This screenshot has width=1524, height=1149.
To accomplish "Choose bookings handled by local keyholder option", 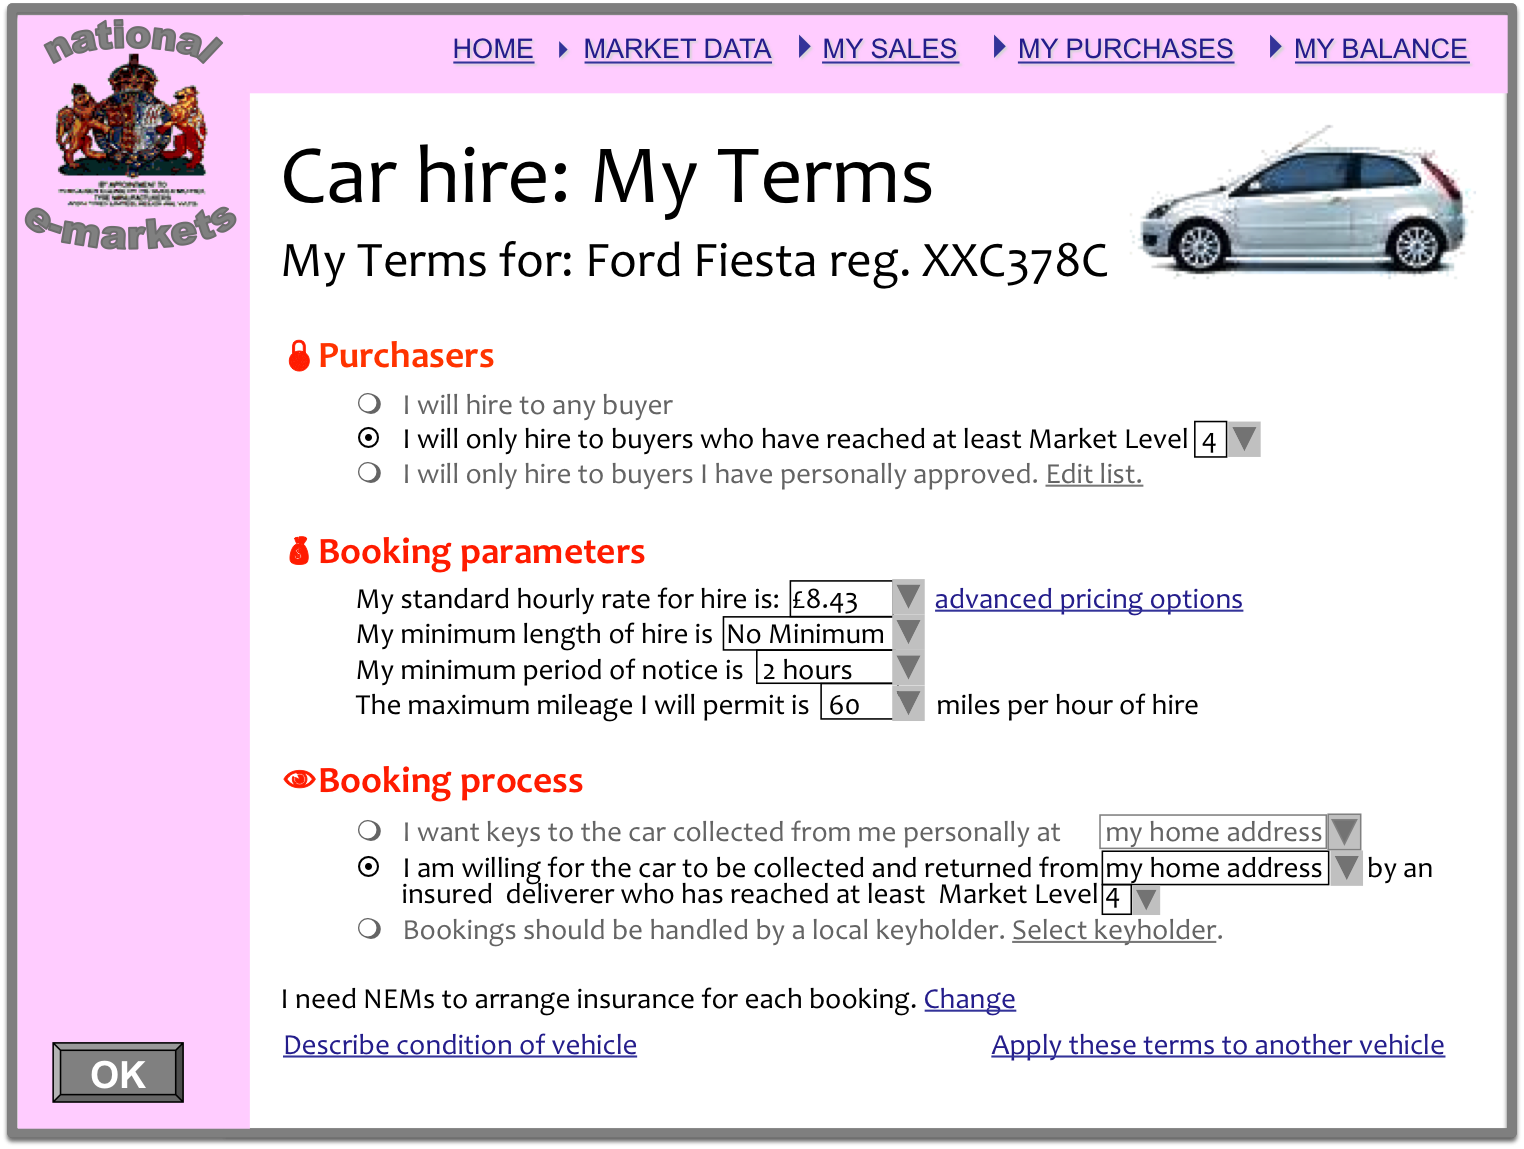I will [x=370, y=929].
